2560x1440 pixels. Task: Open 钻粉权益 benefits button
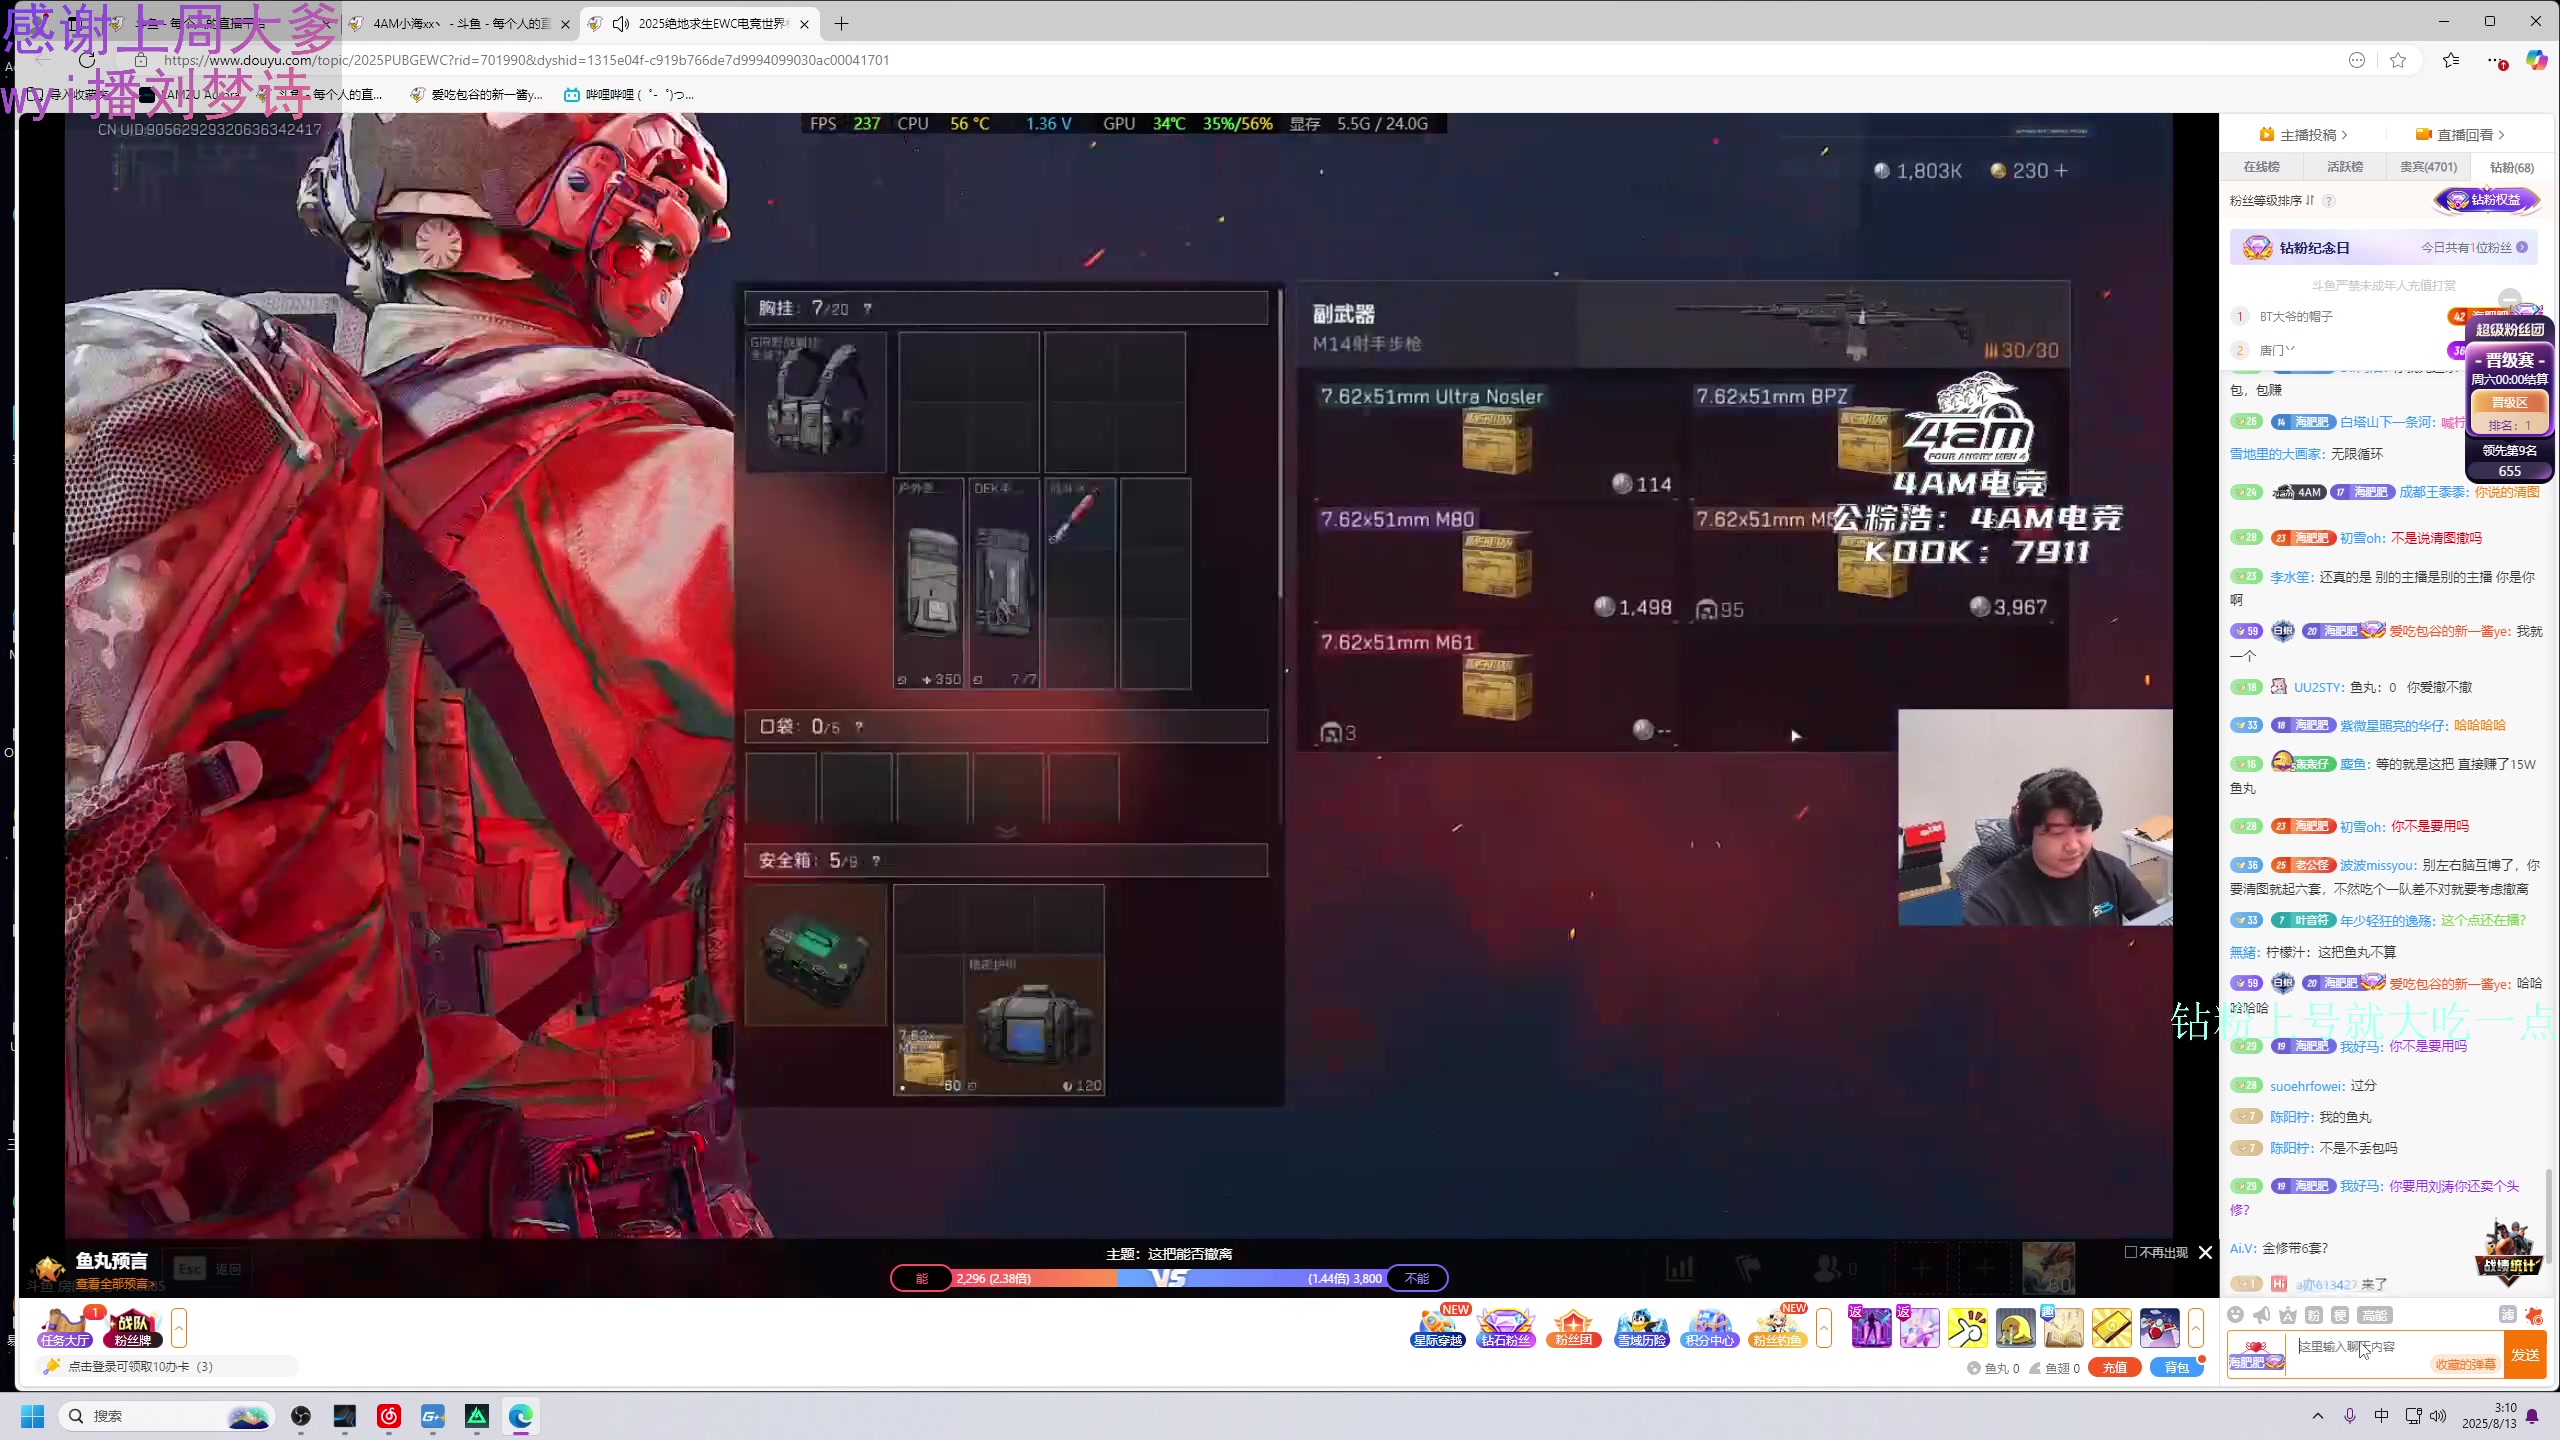point(2487,200)
